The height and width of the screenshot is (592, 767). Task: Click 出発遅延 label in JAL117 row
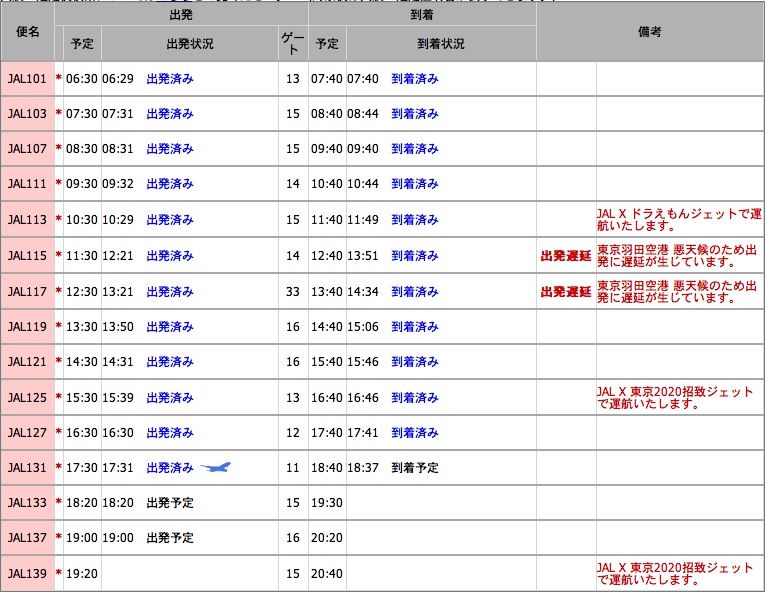pyautogui.click(x=566, y=292)
